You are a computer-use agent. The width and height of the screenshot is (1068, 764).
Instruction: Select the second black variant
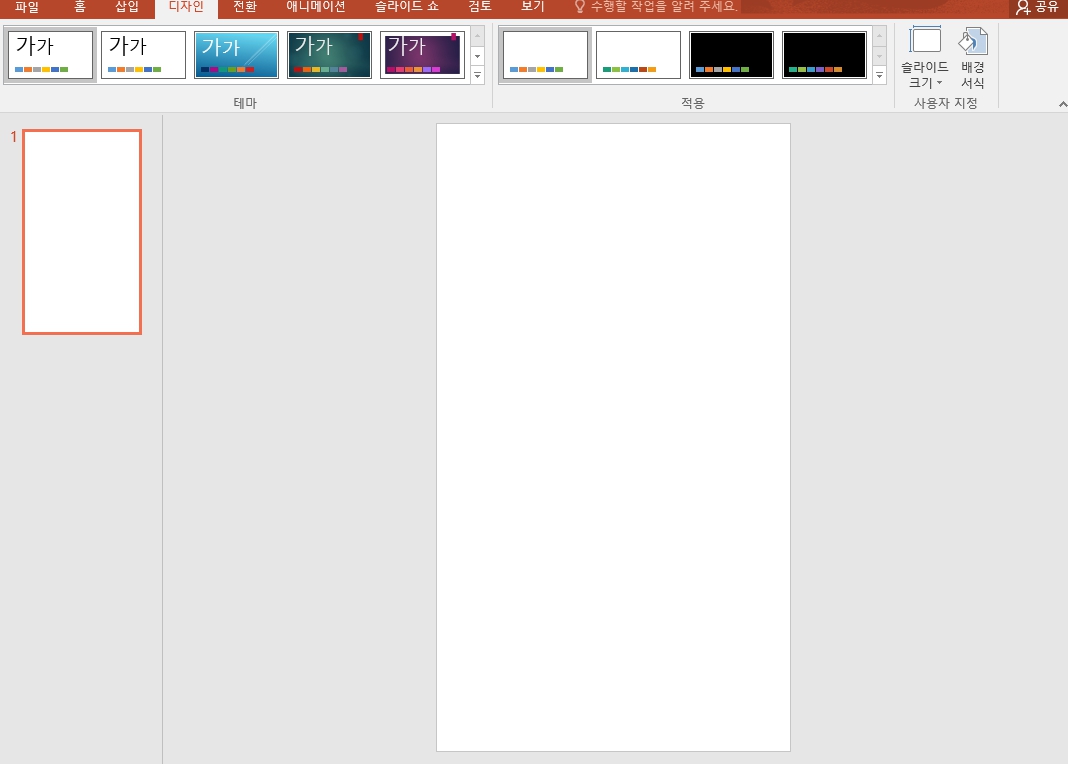pos(824,54)
